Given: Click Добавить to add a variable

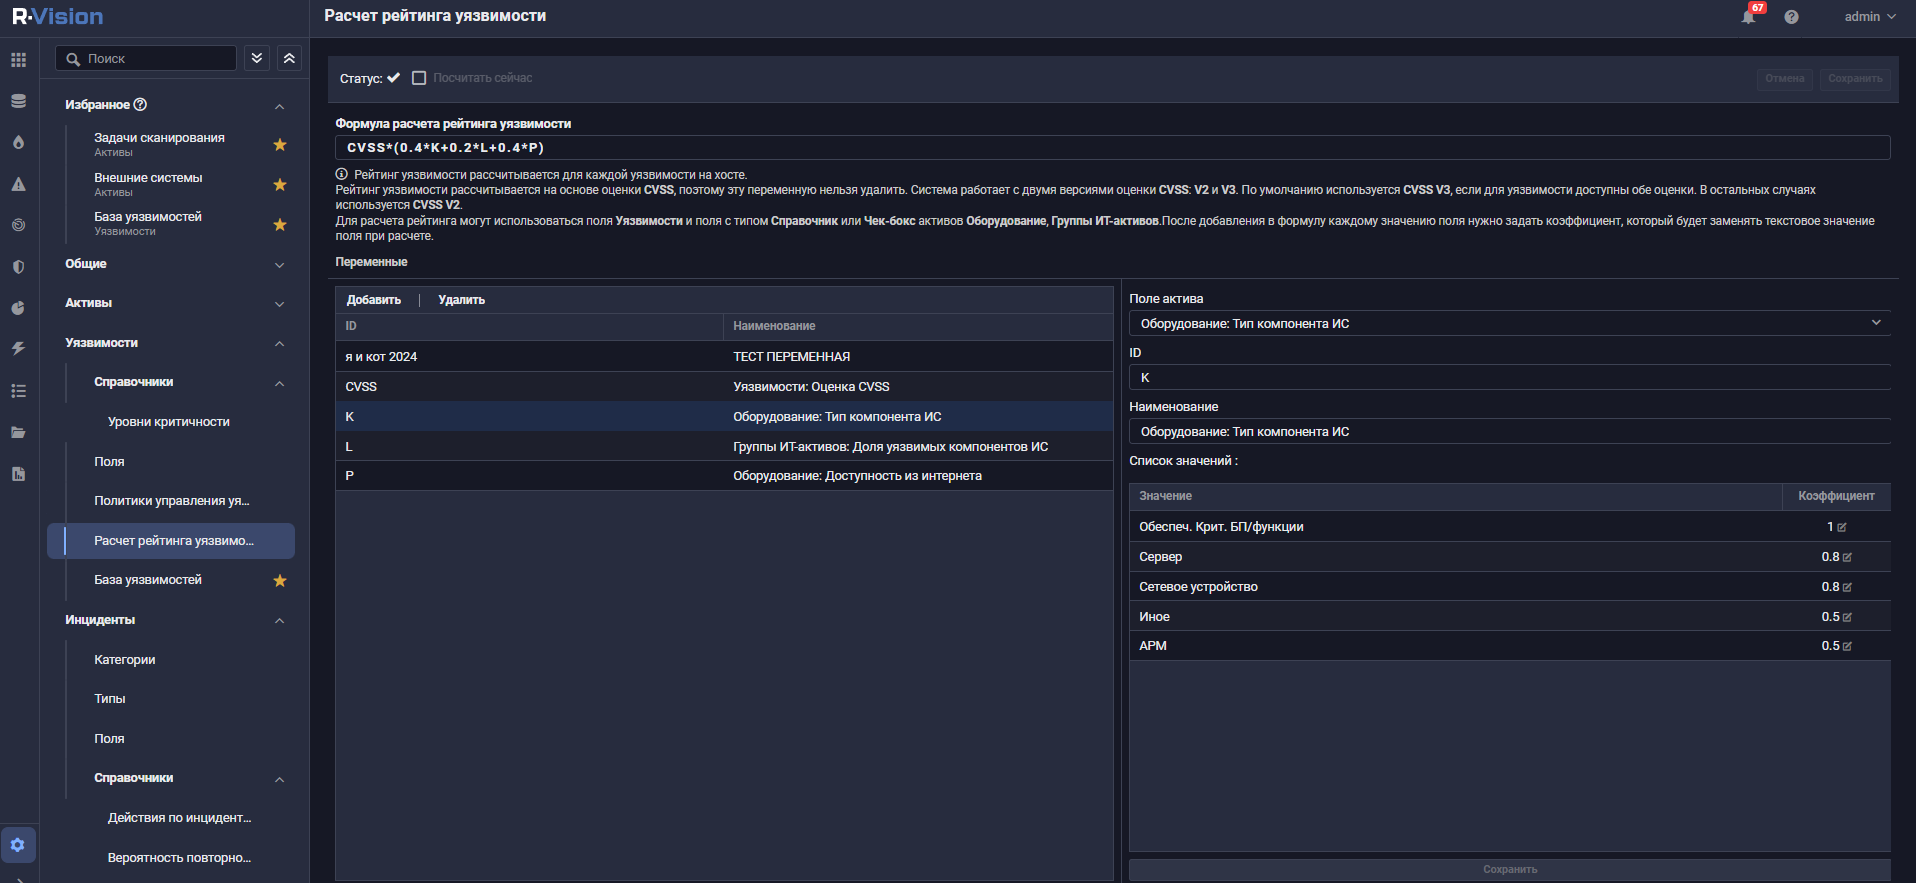Looking at the screenshot, I should pyautogui.click(x=373, y=300).
